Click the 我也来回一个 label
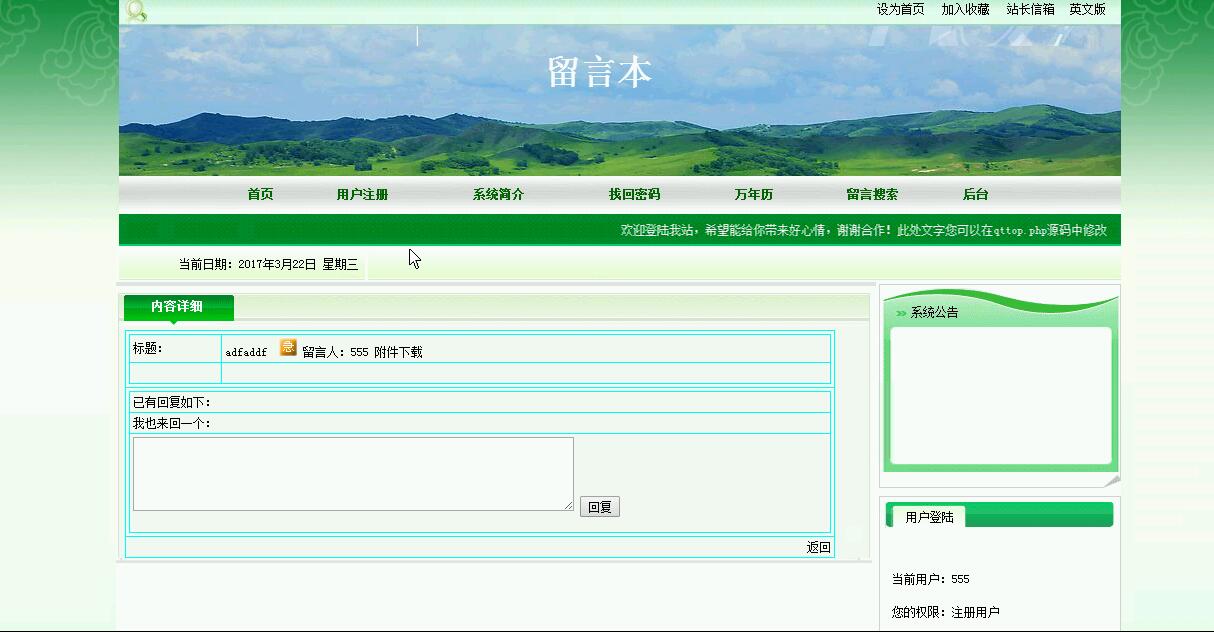1214x632 pixels. click(172, 424)
